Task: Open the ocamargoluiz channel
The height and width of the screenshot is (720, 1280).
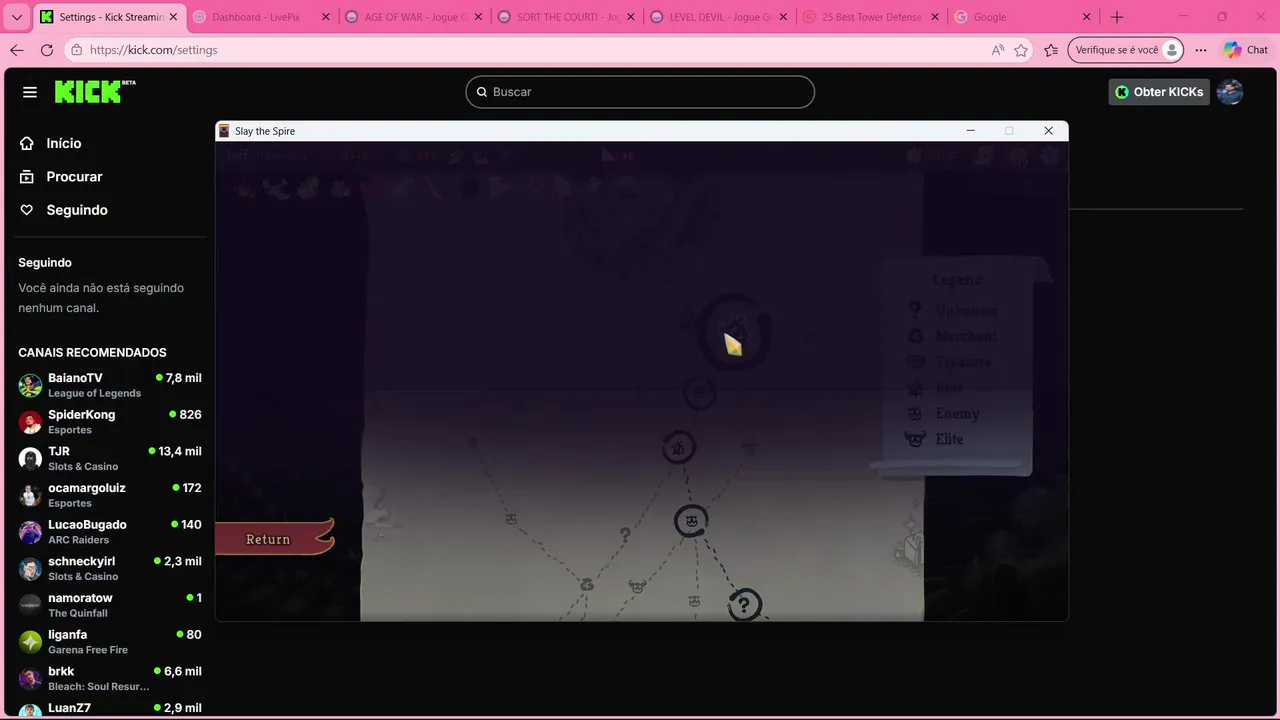Action: pyautogui.click(x=110, y=495)
